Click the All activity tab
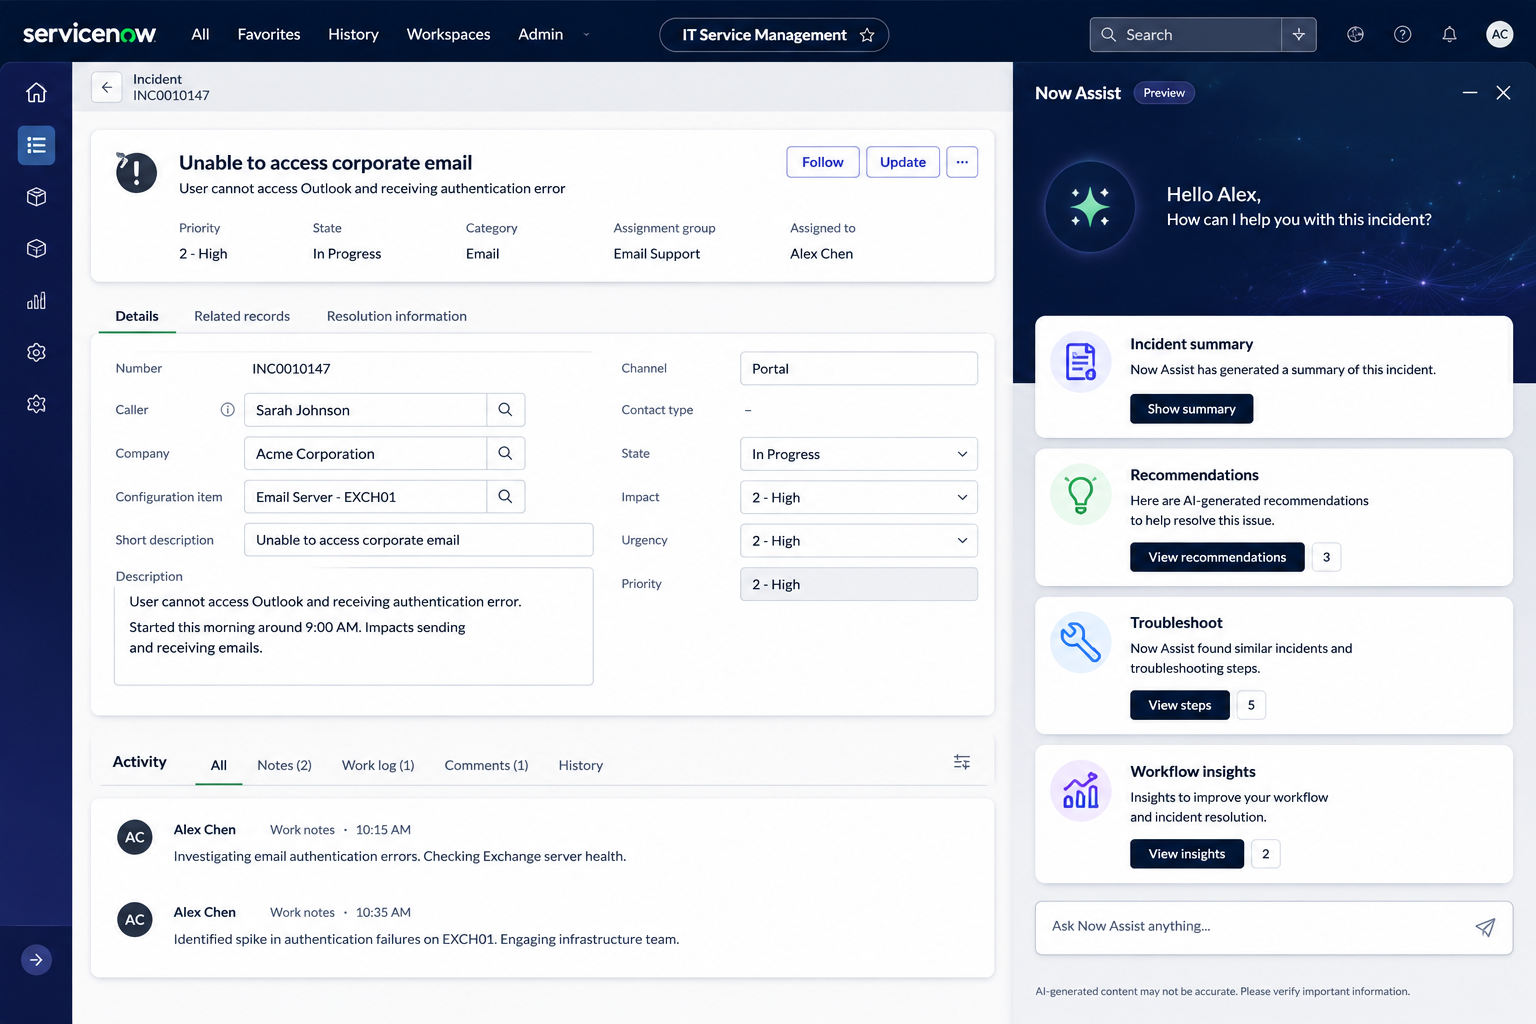 coord(219,765)
